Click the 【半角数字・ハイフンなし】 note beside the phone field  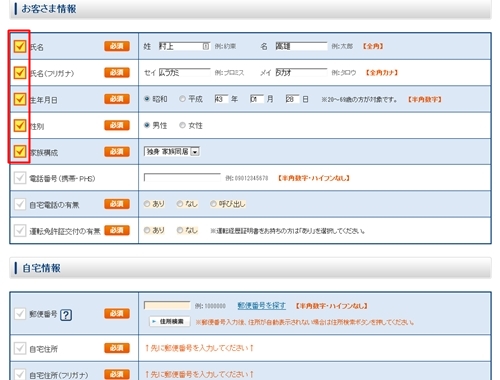pyautogui.click(x=314, y=178)
